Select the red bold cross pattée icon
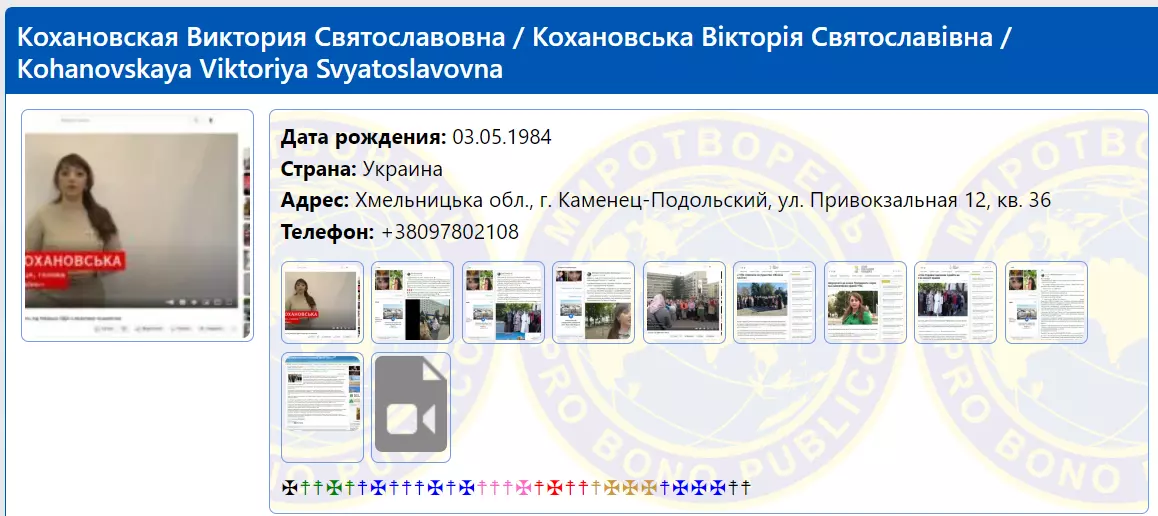The image size is (1158, 516). [554, 488]
